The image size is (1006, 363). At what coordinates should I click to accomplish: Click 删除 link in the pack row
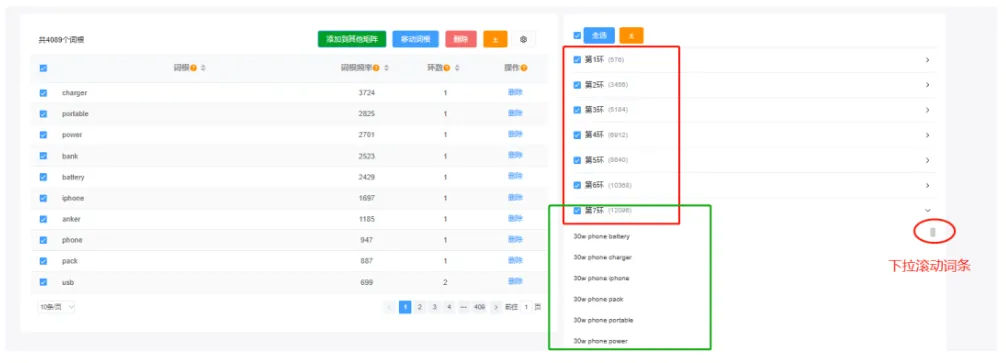coord(515,260)
